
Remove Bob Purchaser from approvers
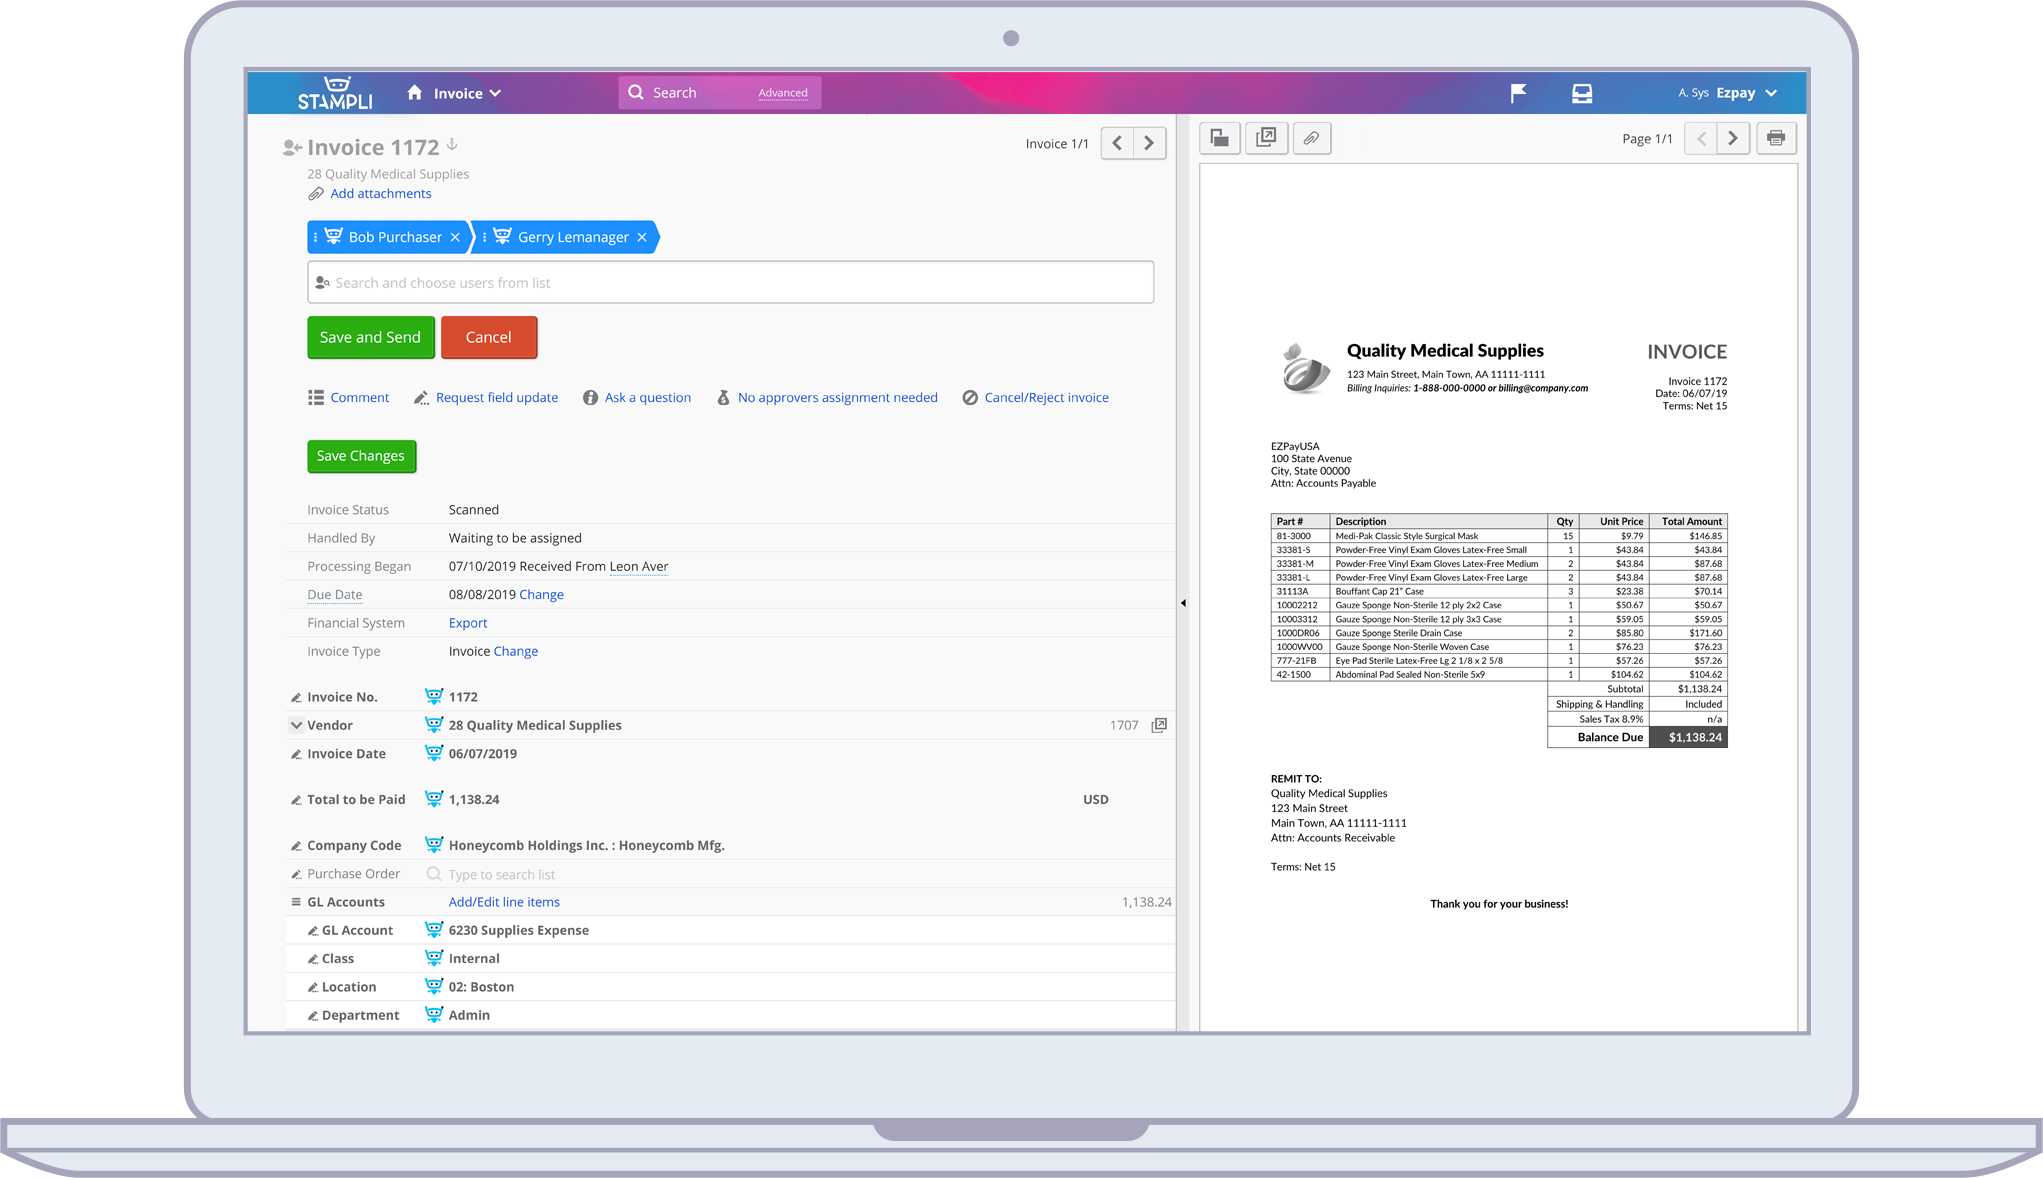tap(455, 237)
